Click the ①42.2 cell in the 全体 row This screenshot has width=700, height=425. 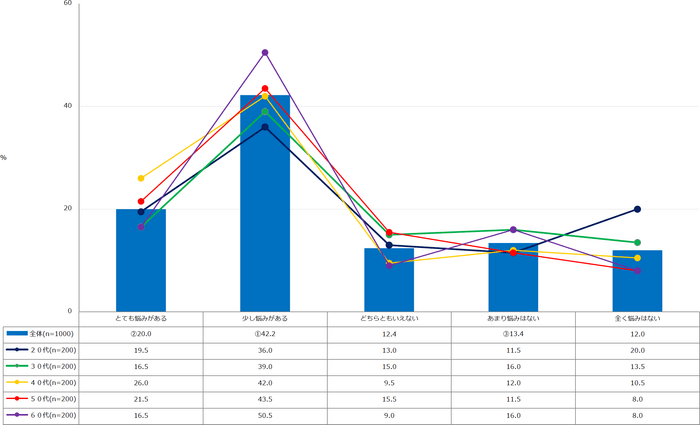pos(265,333)
